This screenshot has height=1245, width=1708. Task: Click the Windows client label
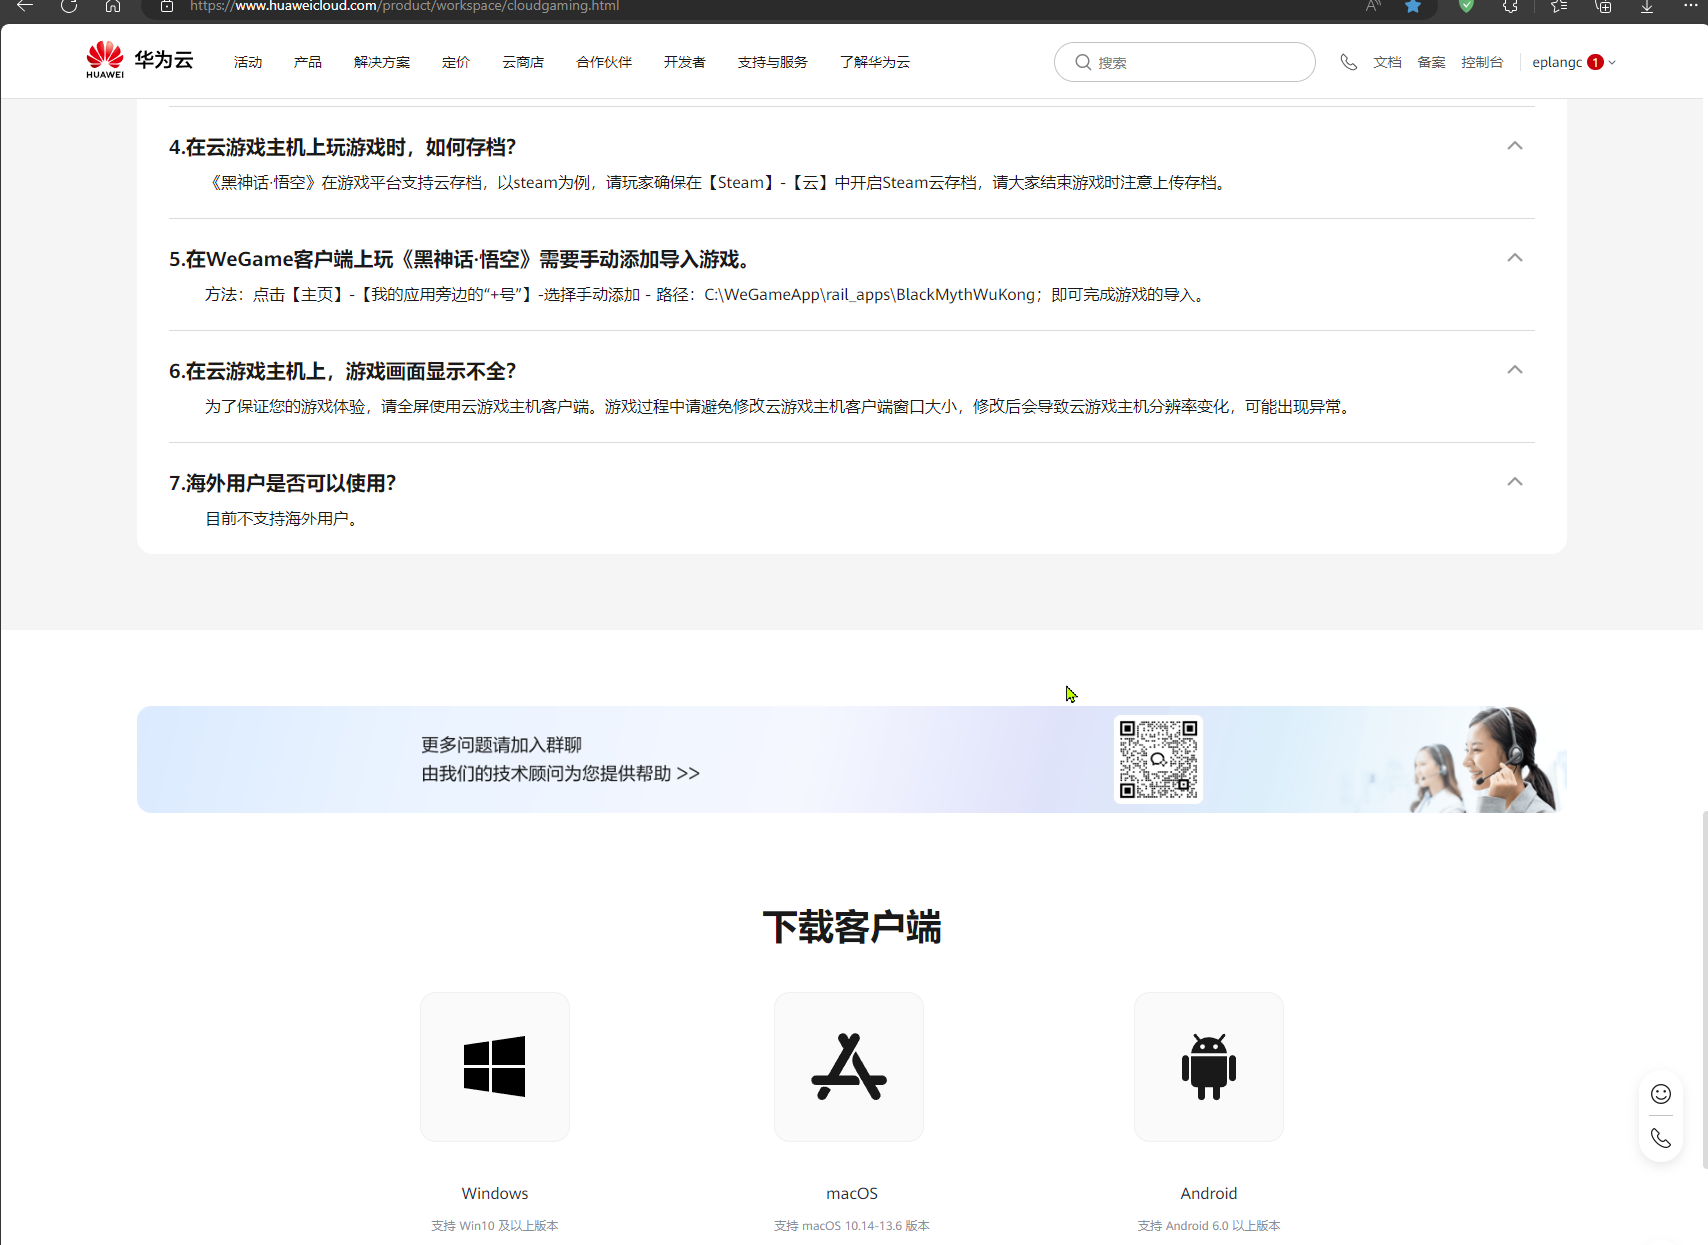coord(495,1193)
